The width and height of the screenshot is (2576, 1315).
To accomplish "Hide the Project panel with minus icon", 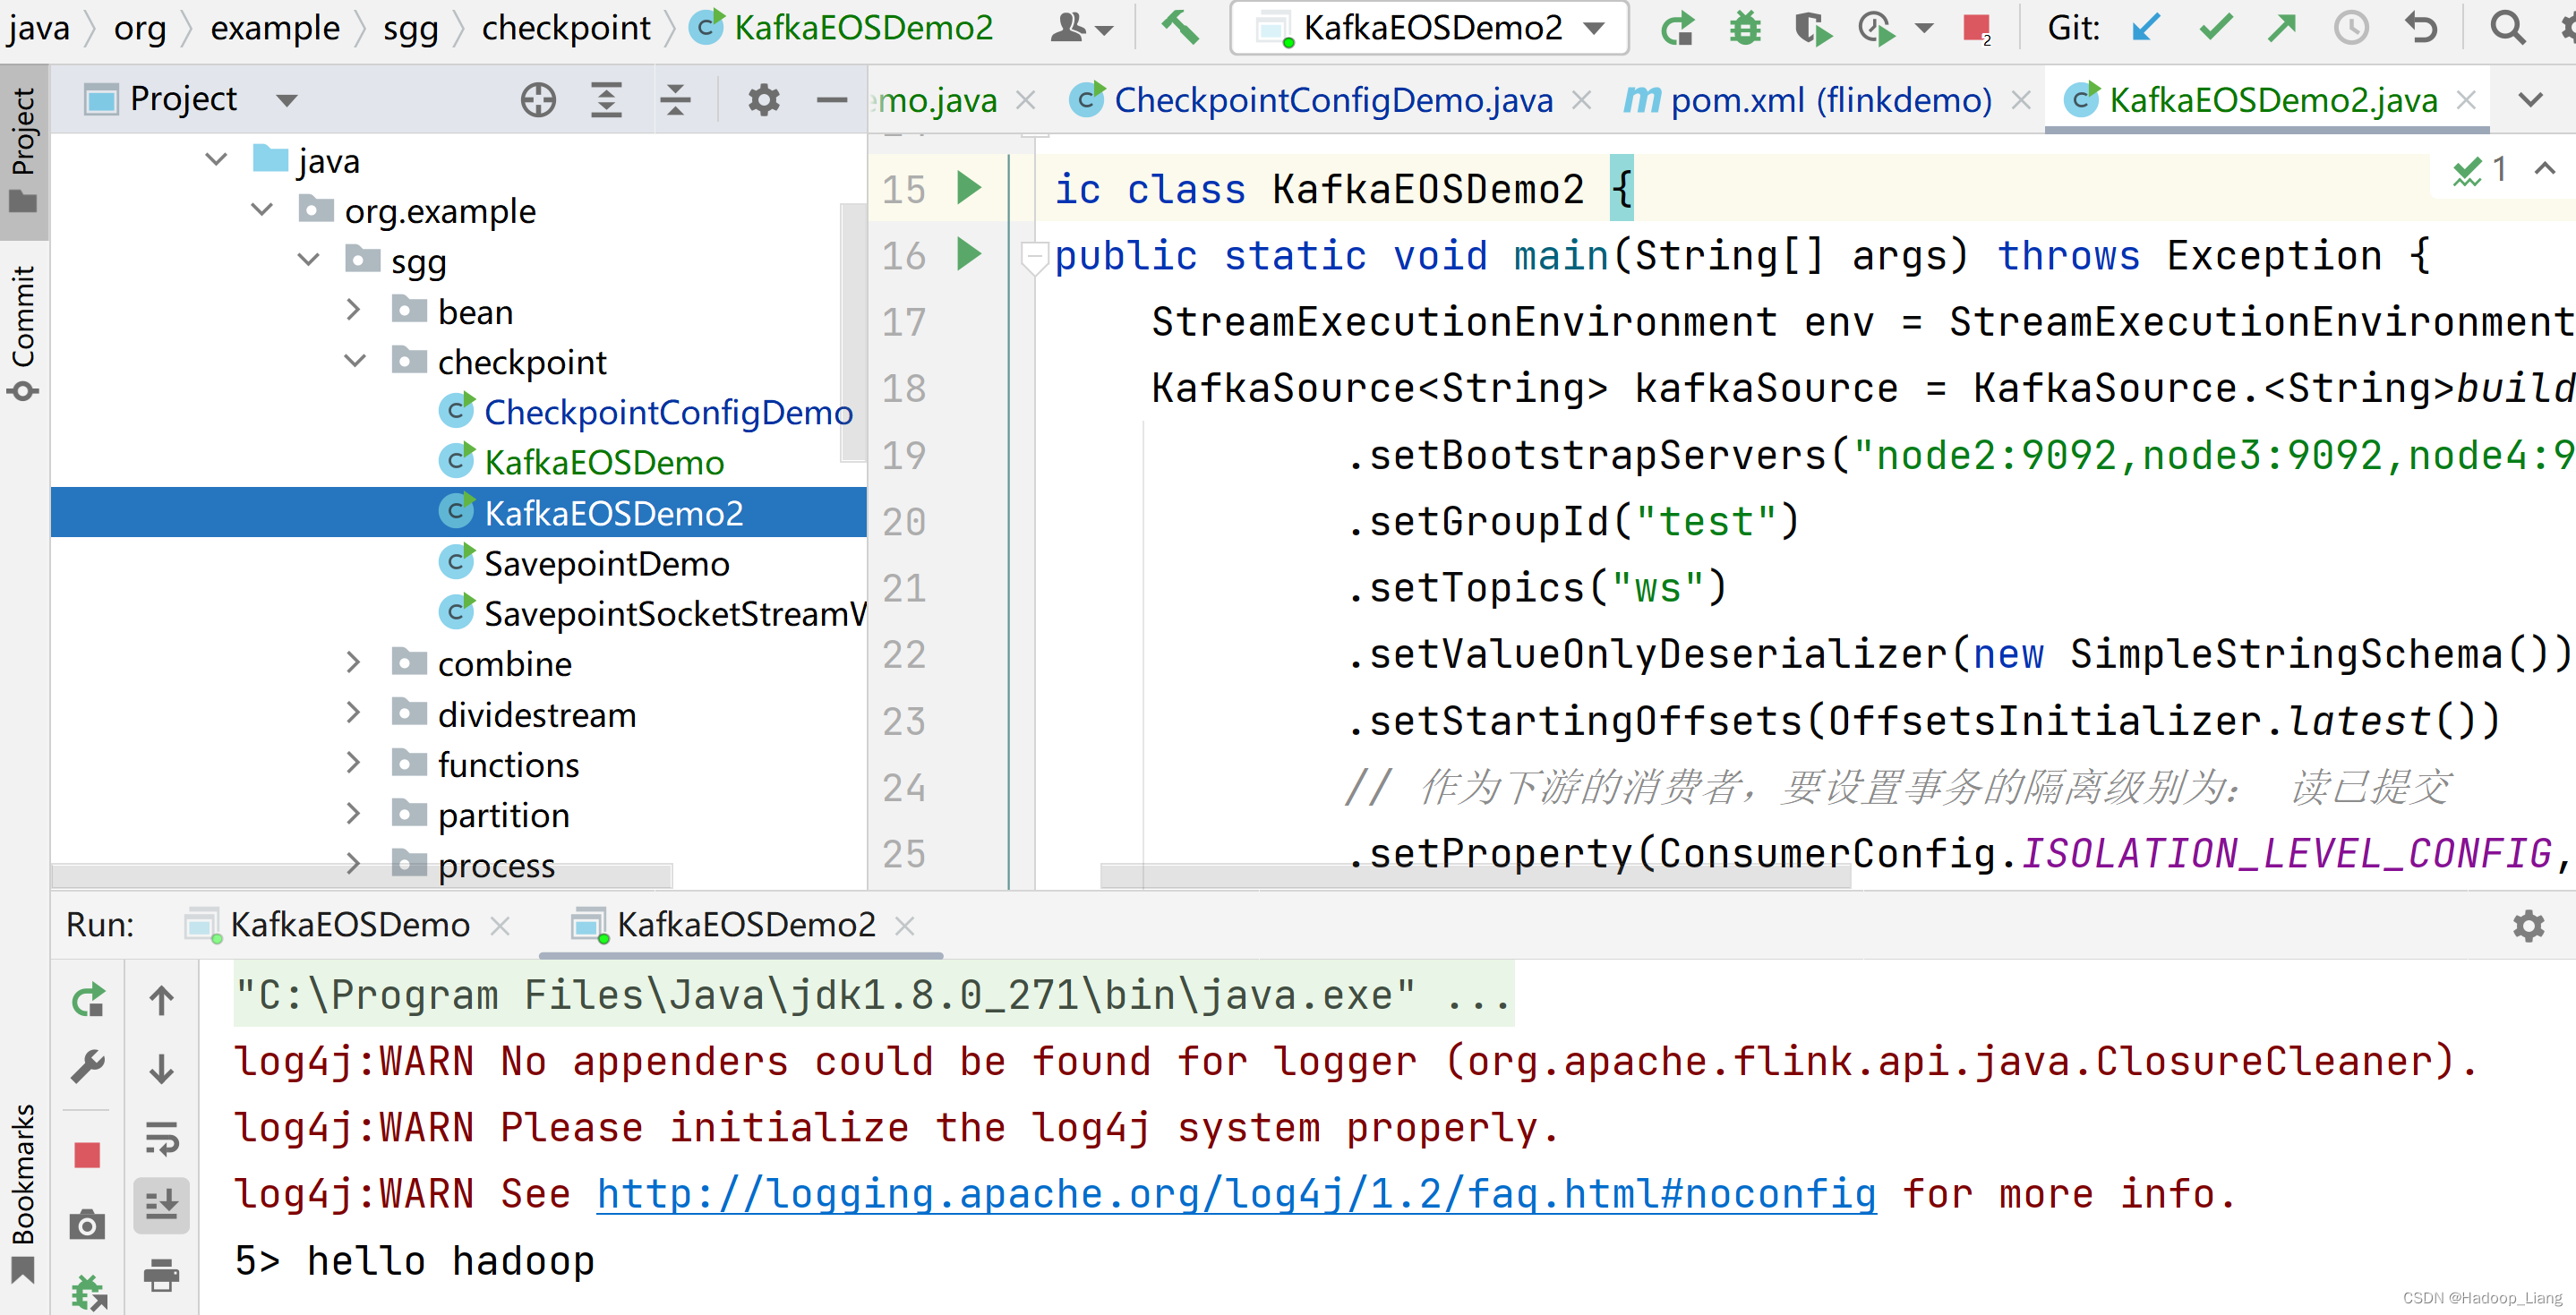I will coord(831,99).
